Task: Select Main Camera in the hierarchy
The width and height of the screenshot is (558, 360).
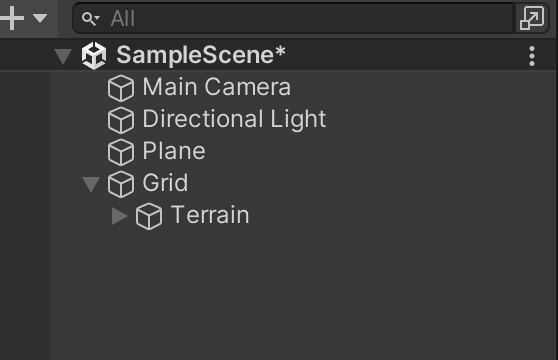Action: (217, 87)
